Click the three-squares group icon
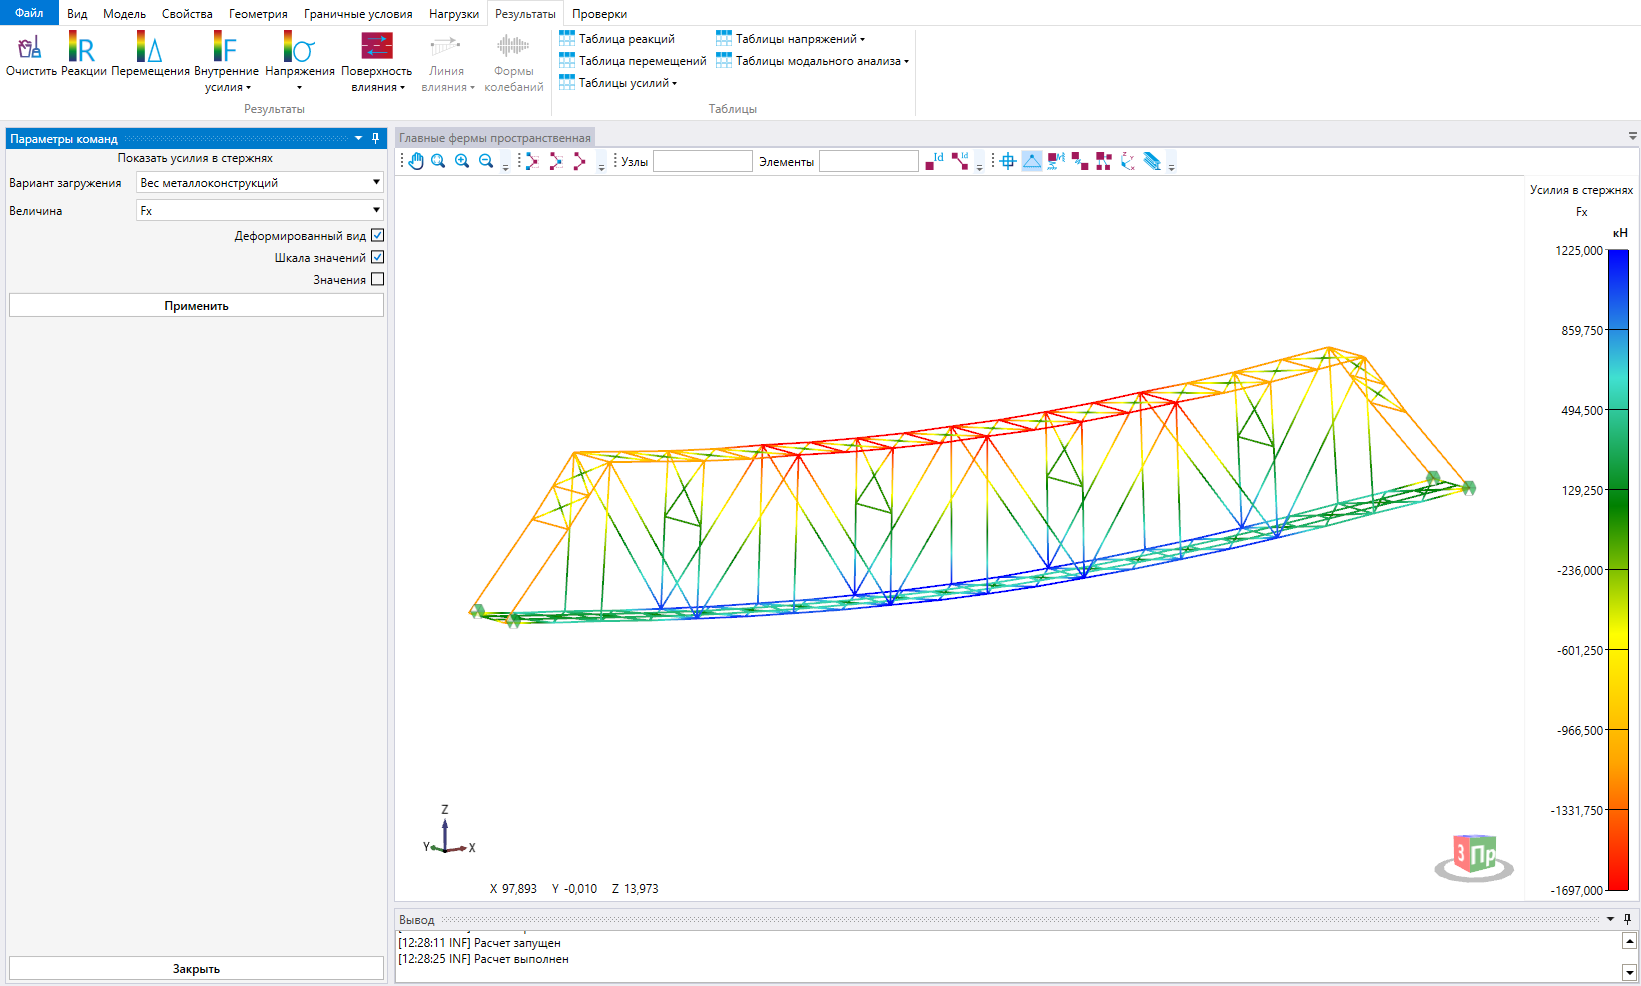1641x986 pixels. [x=1104, y=161]
